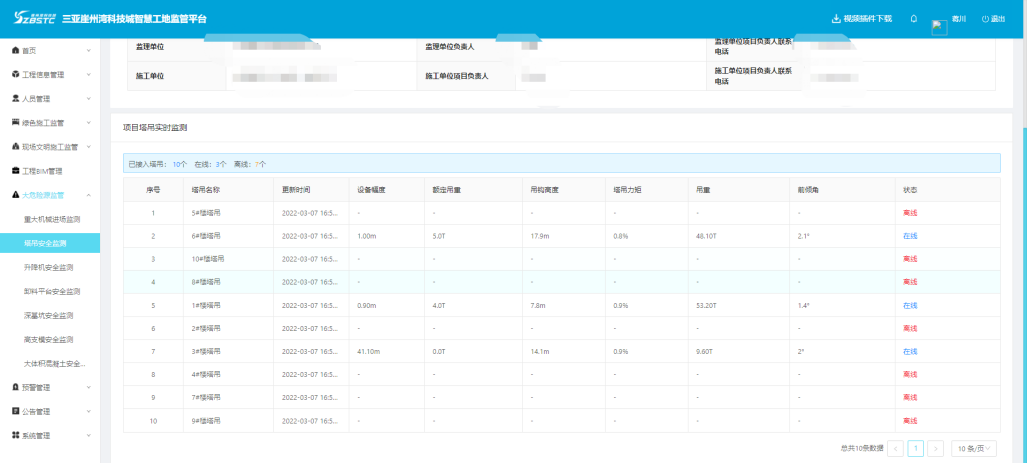The height and width of the screenshot is (463, 1027).
Task: Click the video plugin download icon
Action: pos(836,19)
